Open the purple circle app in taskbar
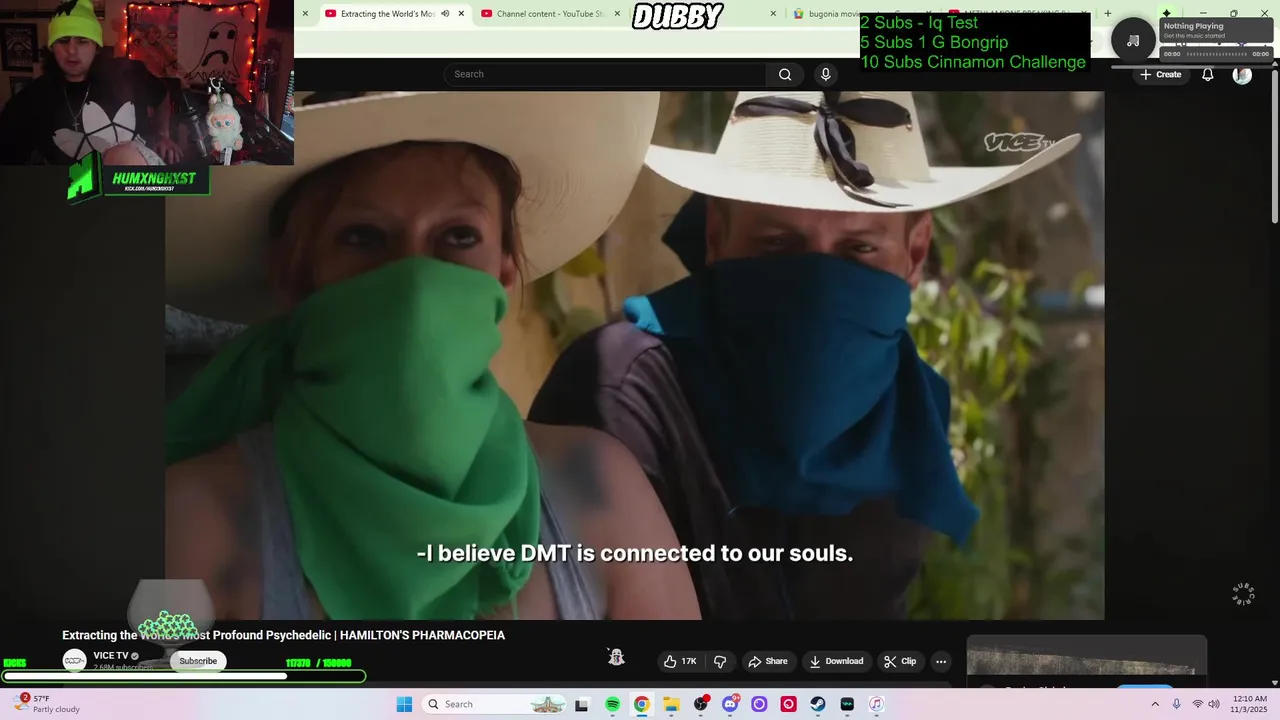 click(x=759, y=704)
